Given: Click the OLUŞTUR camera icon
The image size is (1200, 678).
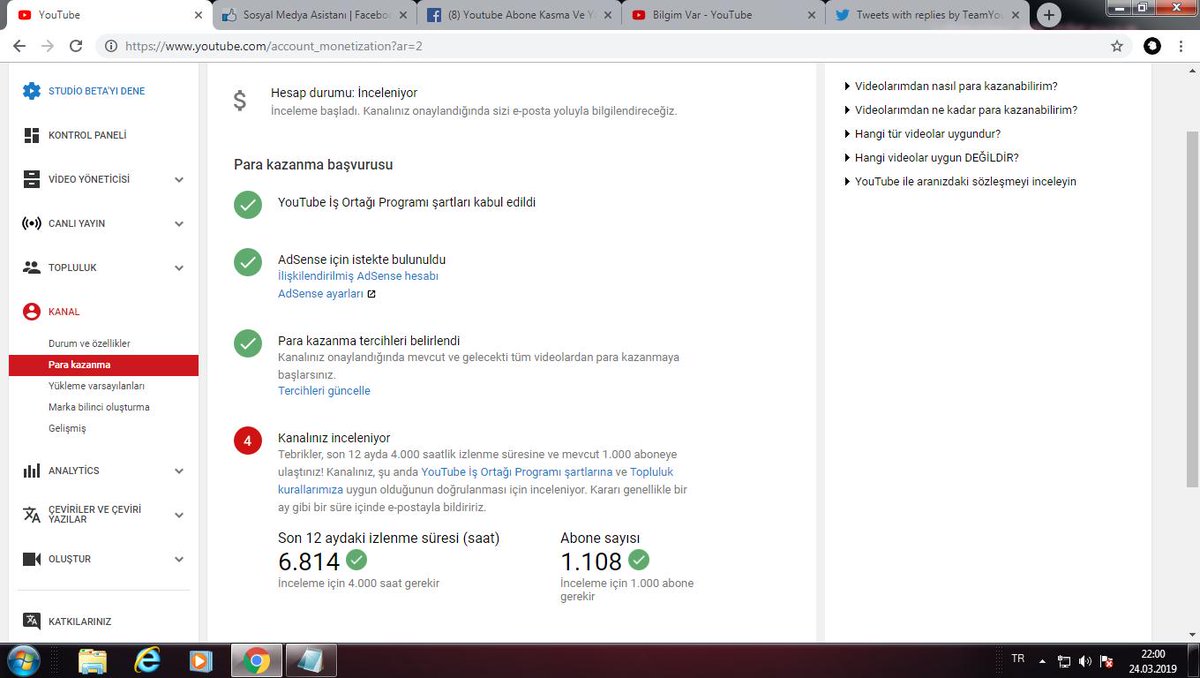Looking at the screenshot, I should click(31, 559).
